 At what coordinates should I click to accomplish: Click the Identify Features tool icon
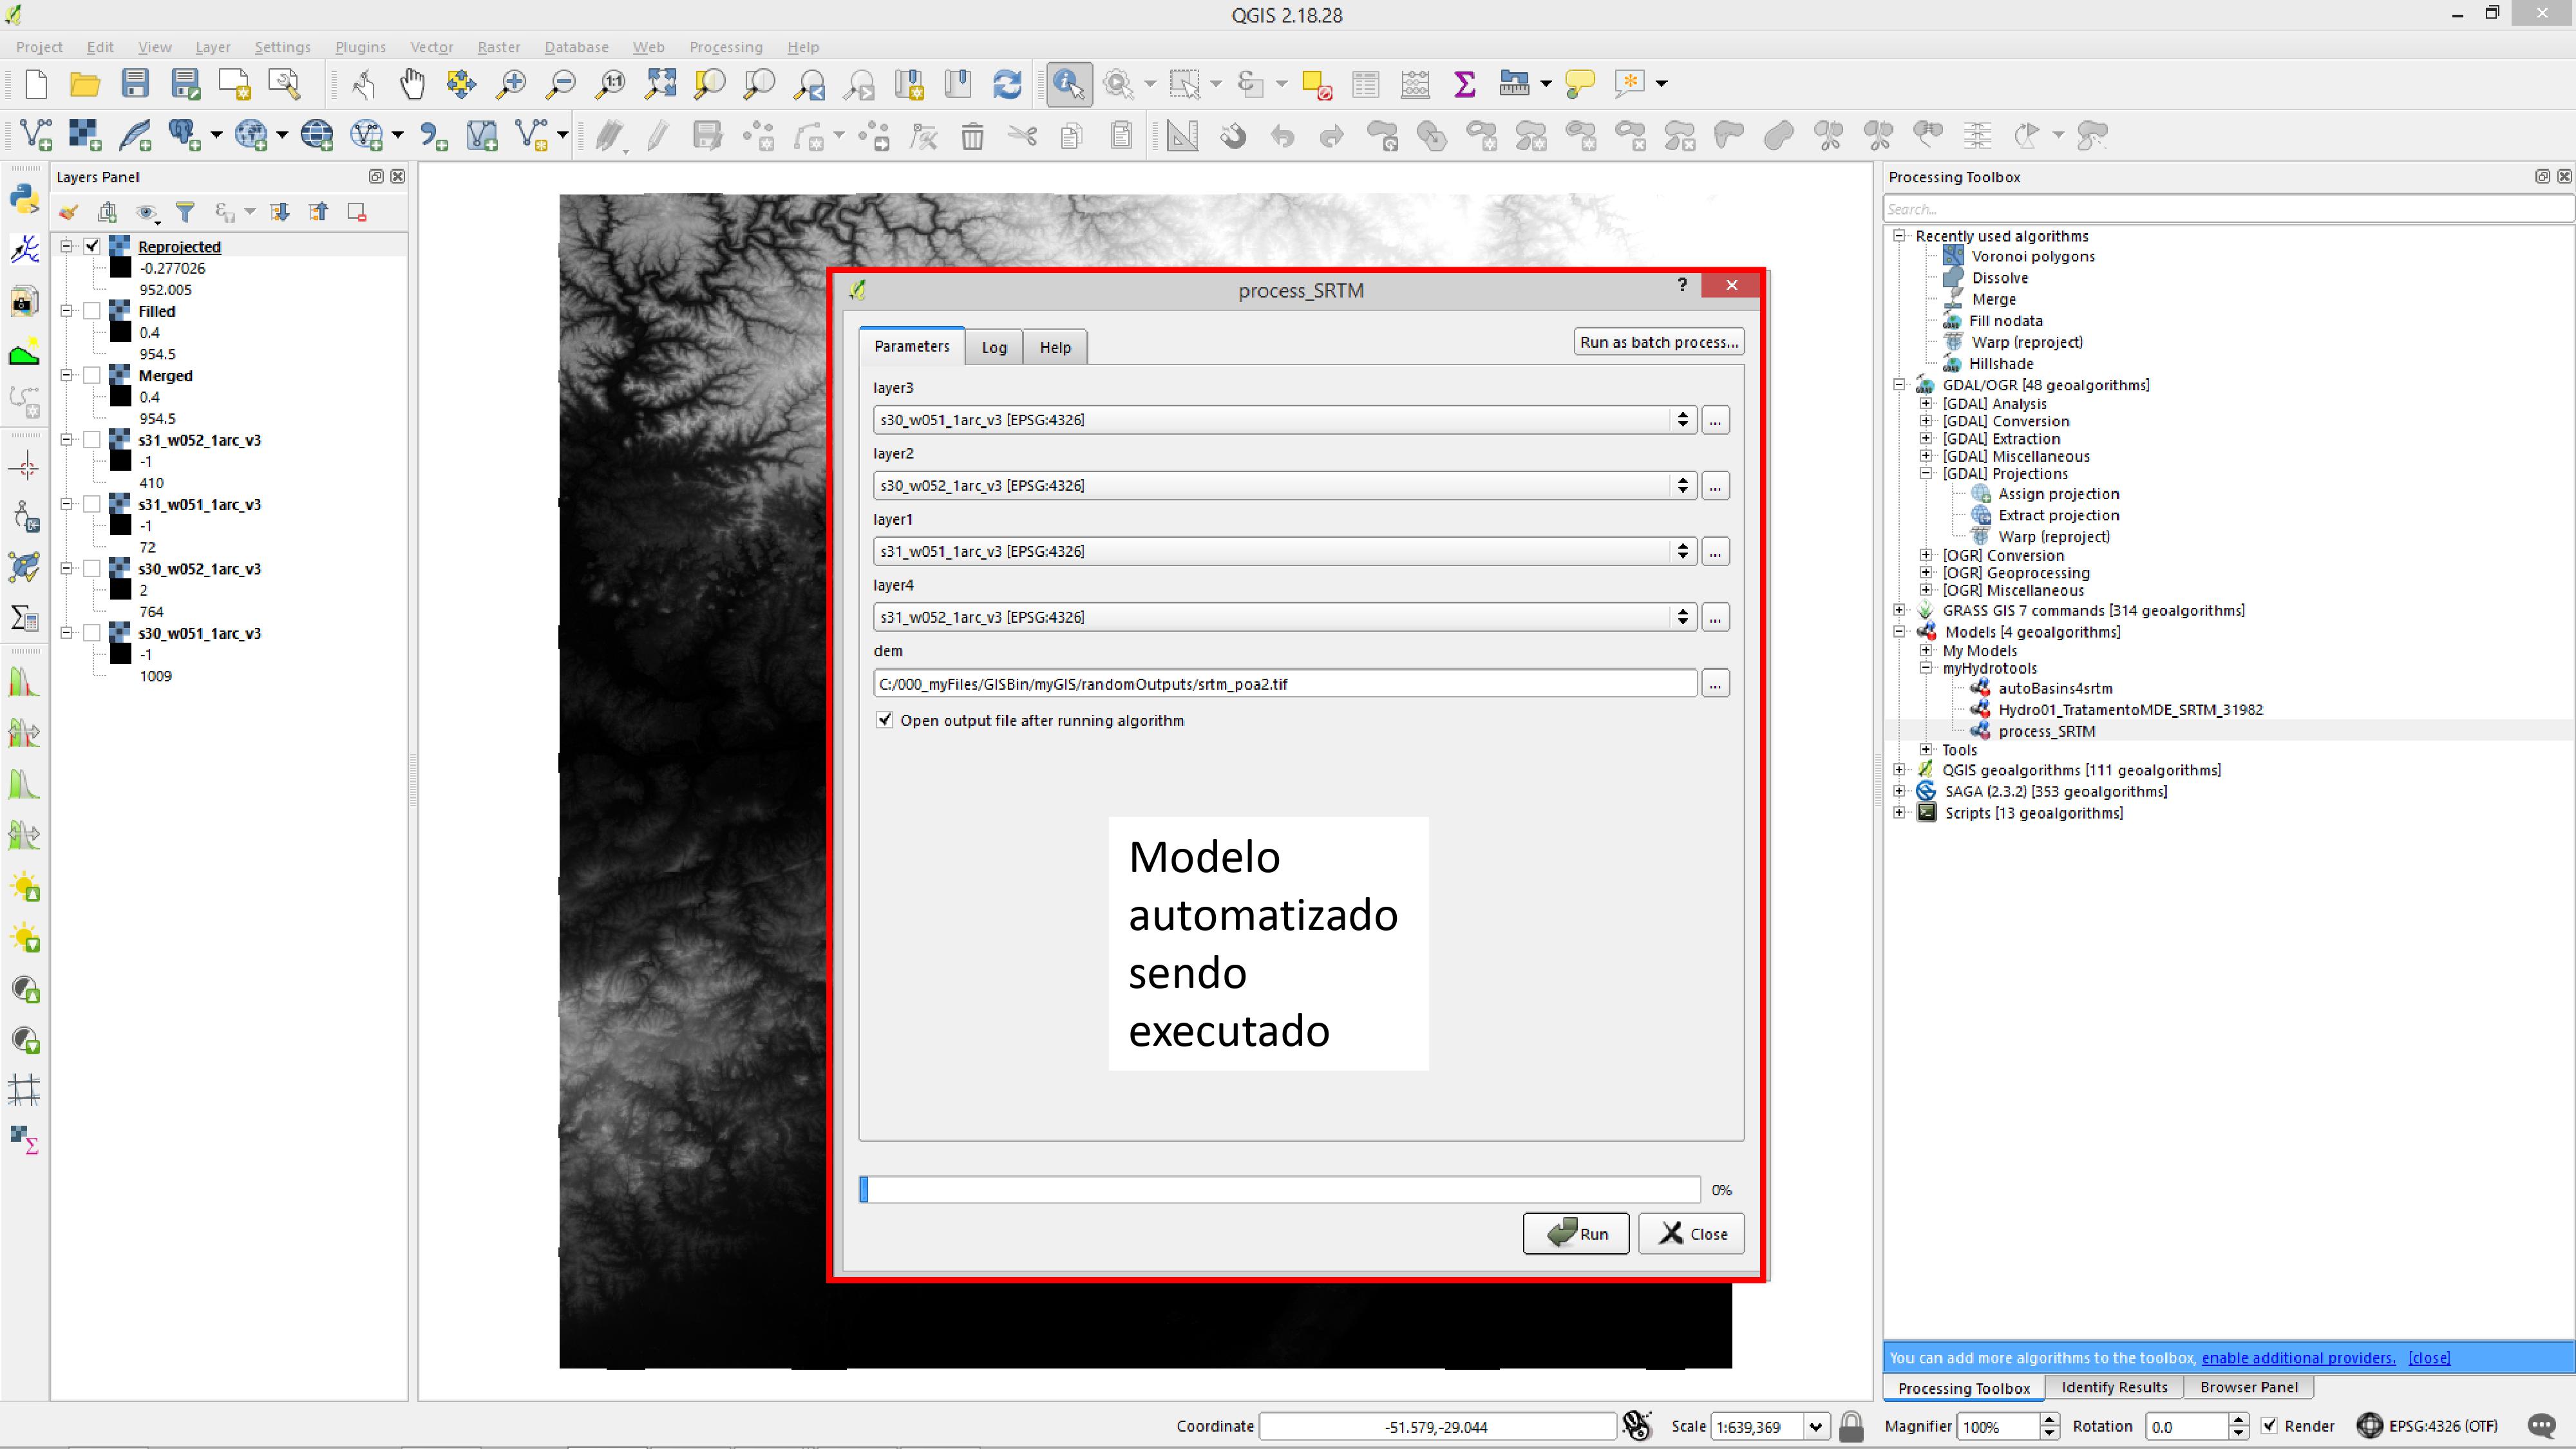point(1068,84)
